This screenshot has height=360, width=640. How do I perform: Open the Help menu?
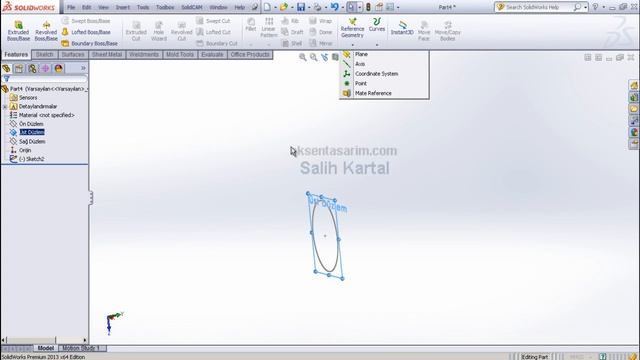tap(240, 7)
